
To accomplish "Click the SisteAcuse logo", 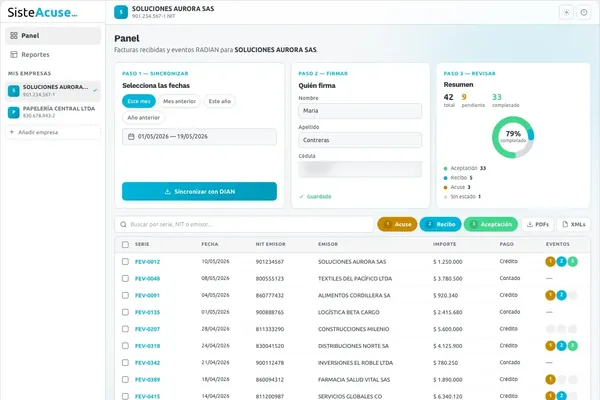I will (x=42, y=12).
